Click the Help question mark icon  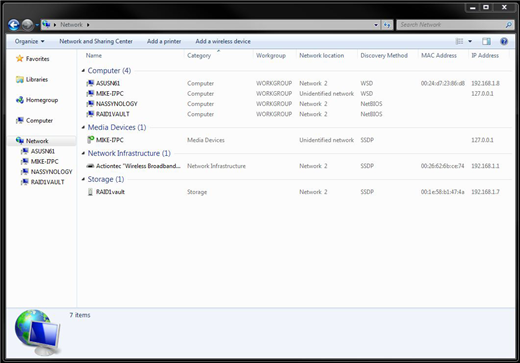(504, 41)
